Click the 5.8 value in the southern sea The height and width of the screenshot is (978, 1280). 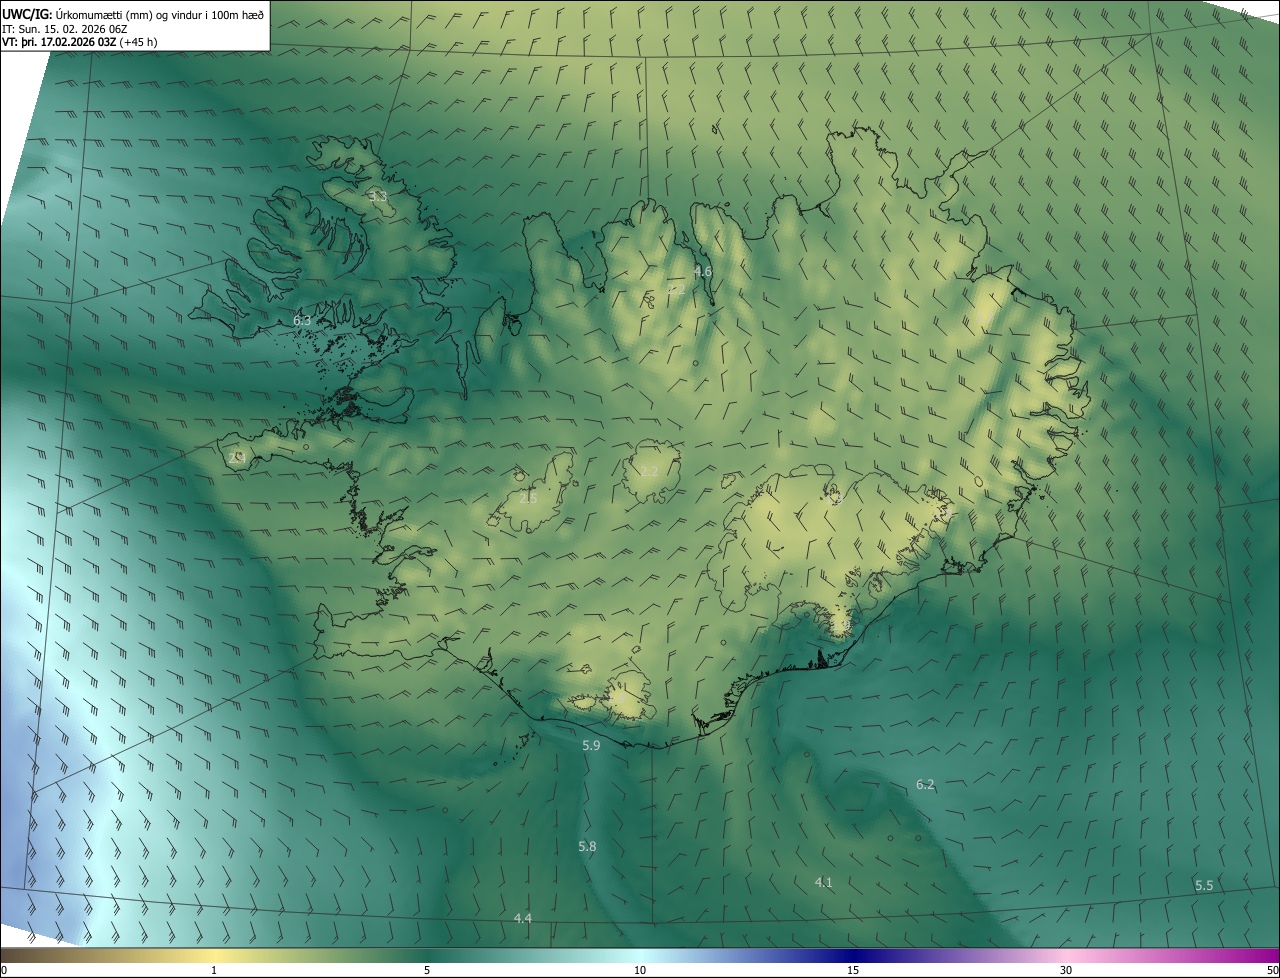click(x=587, y=847)
